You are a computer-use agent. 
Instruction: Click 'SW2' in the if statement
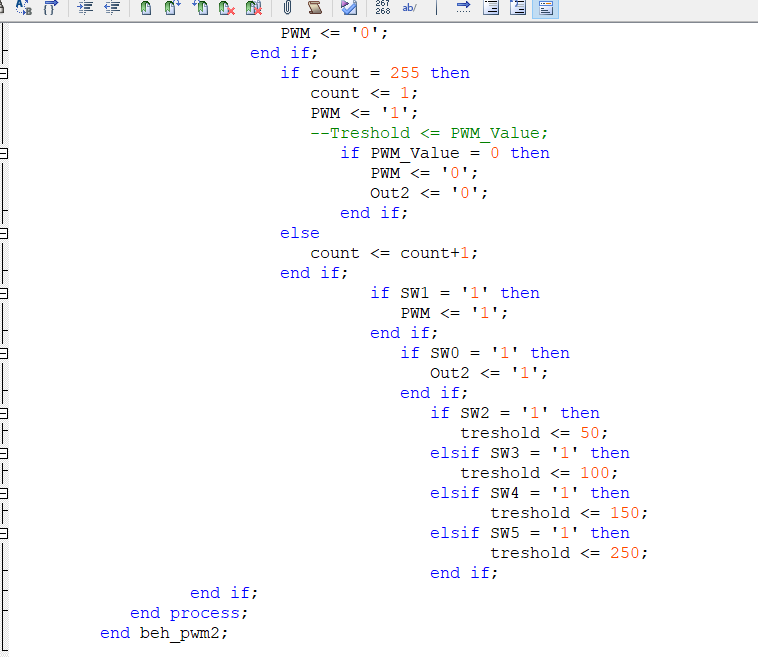pos(474,413)
